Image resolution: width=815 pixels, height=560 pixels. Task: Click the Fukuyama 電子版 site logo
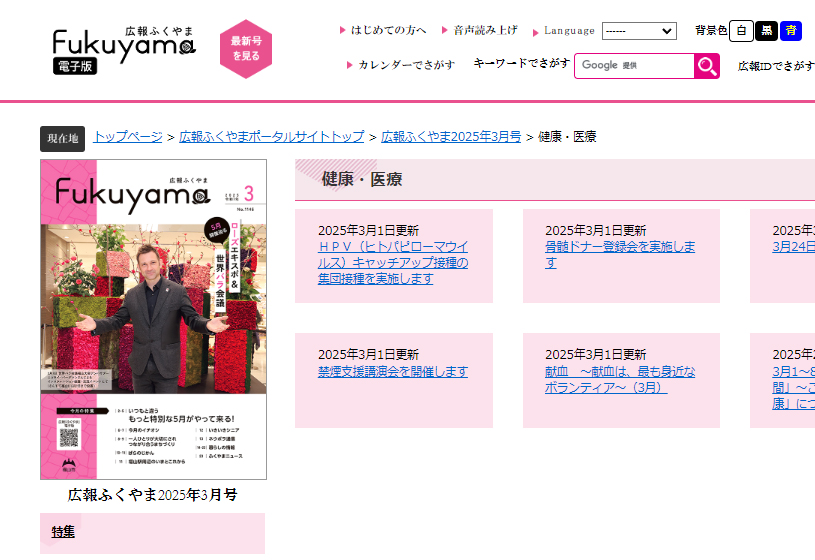pos(124,50)
